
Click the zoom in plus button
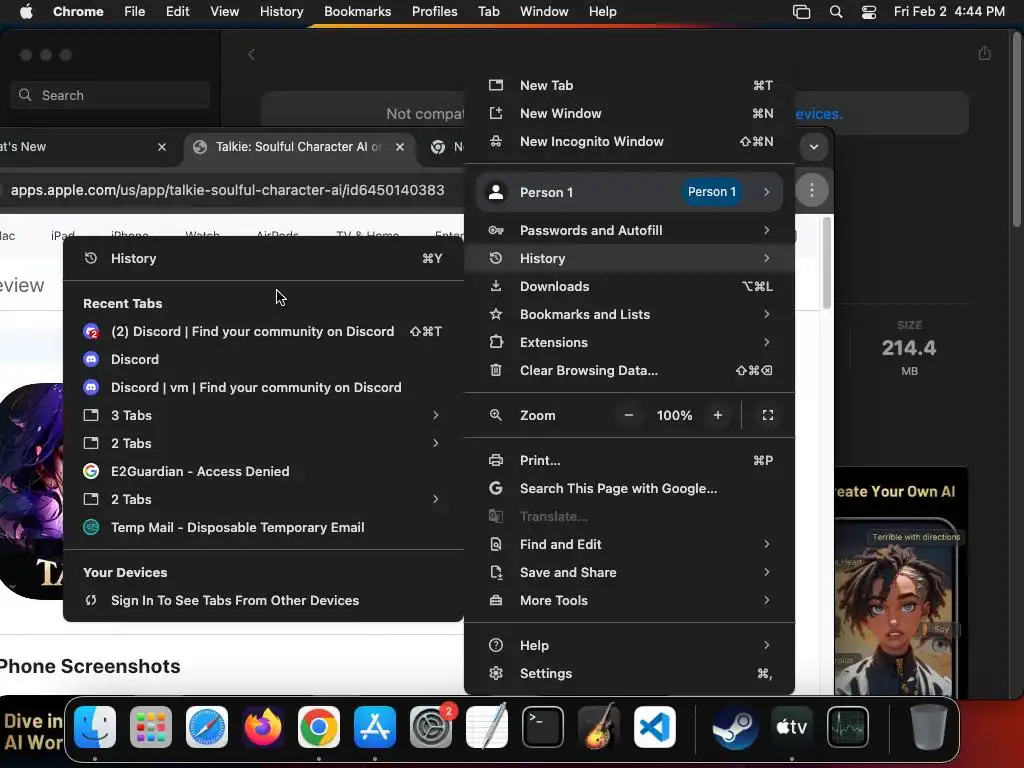click(718, 415)
